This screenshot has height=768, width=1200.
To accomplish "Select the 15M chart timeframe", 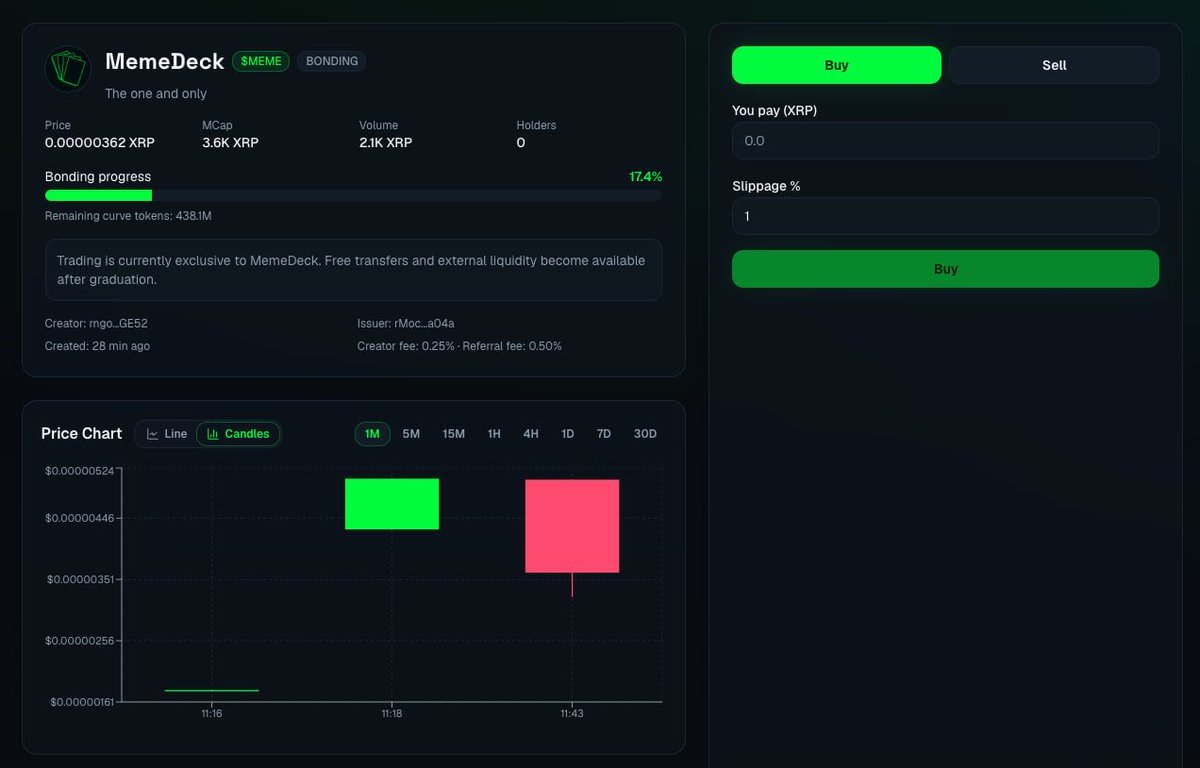I will 453,434.
